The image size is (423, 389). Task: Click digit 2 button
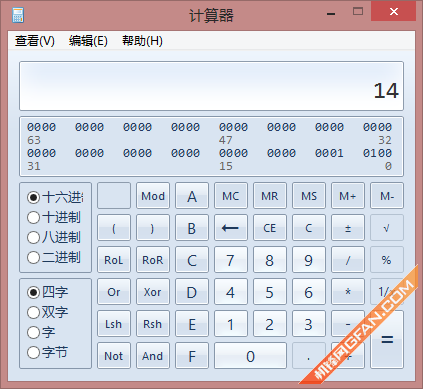pyautogui.click(x=270, y=324)
